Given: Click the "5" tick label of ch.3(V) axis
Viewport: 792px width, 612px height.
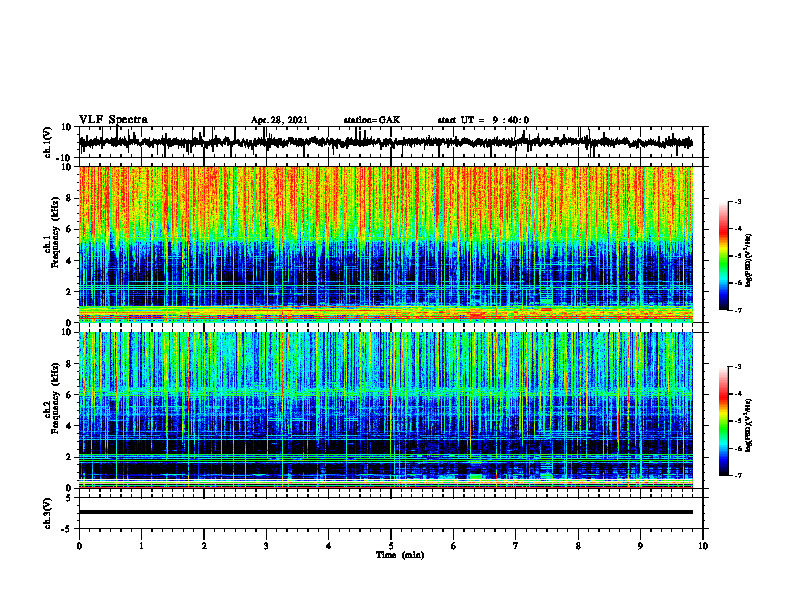Looking at the screenshot, I should click(x=69, y=497).
